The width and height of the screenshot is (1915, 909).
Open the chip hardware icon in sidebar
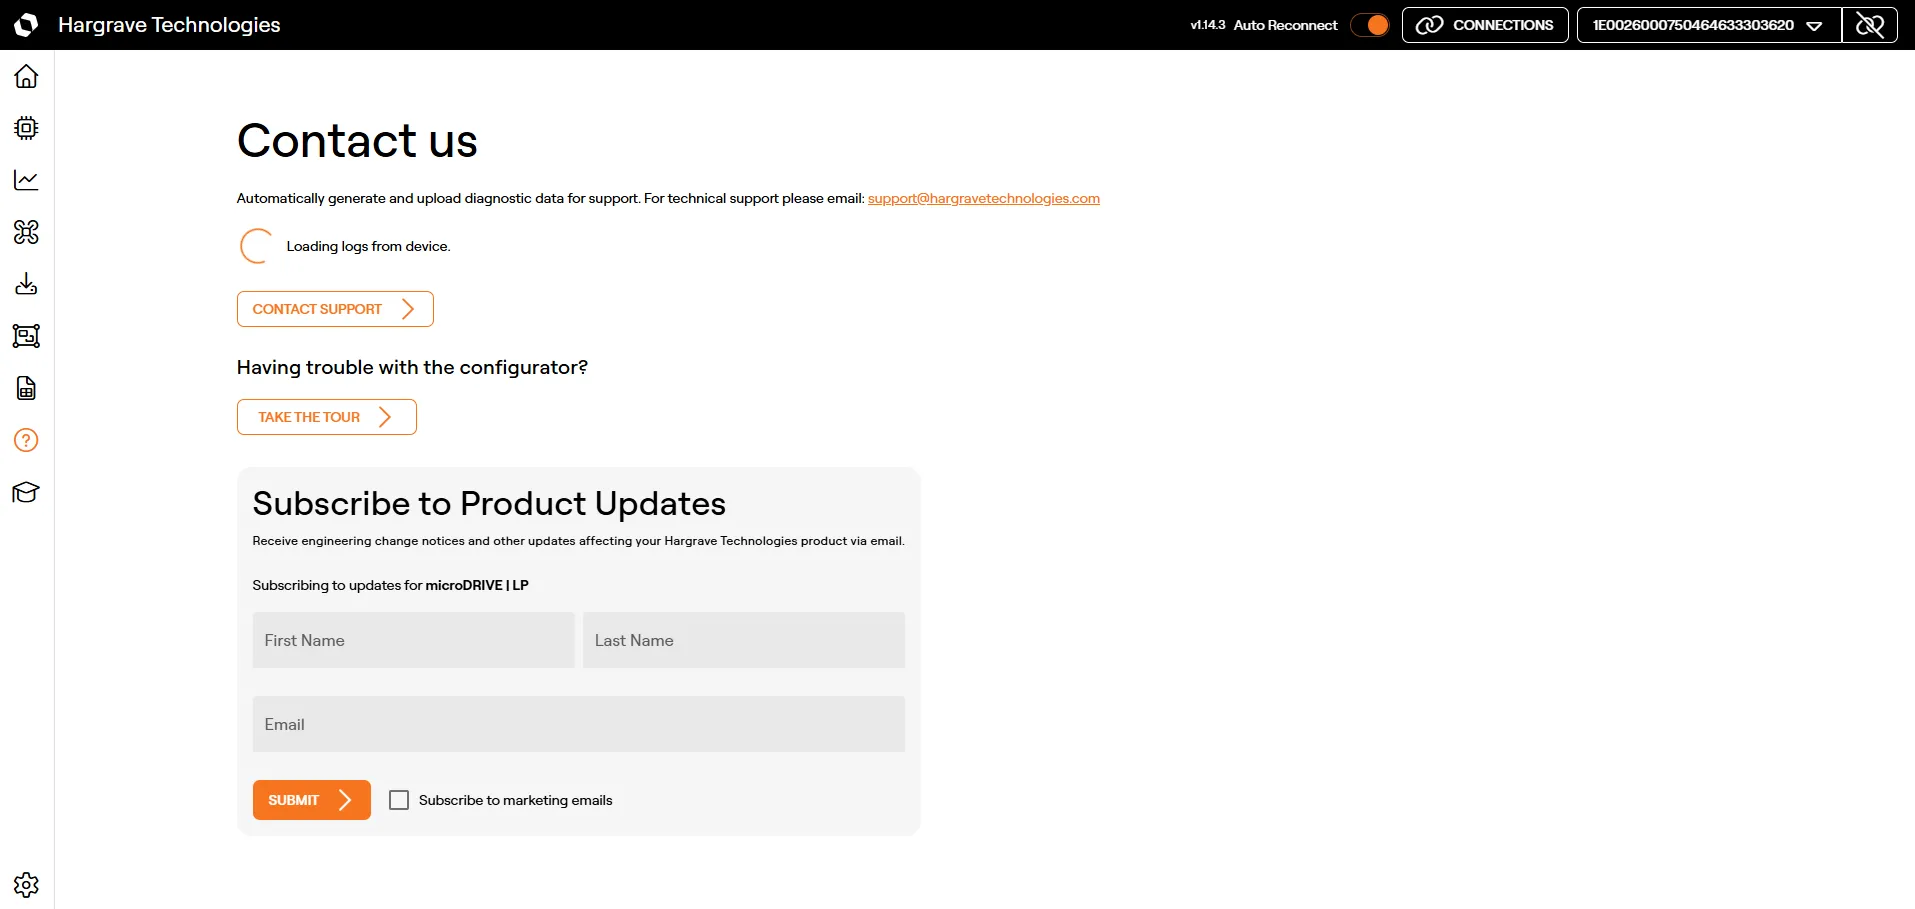(x=26, y=128)
